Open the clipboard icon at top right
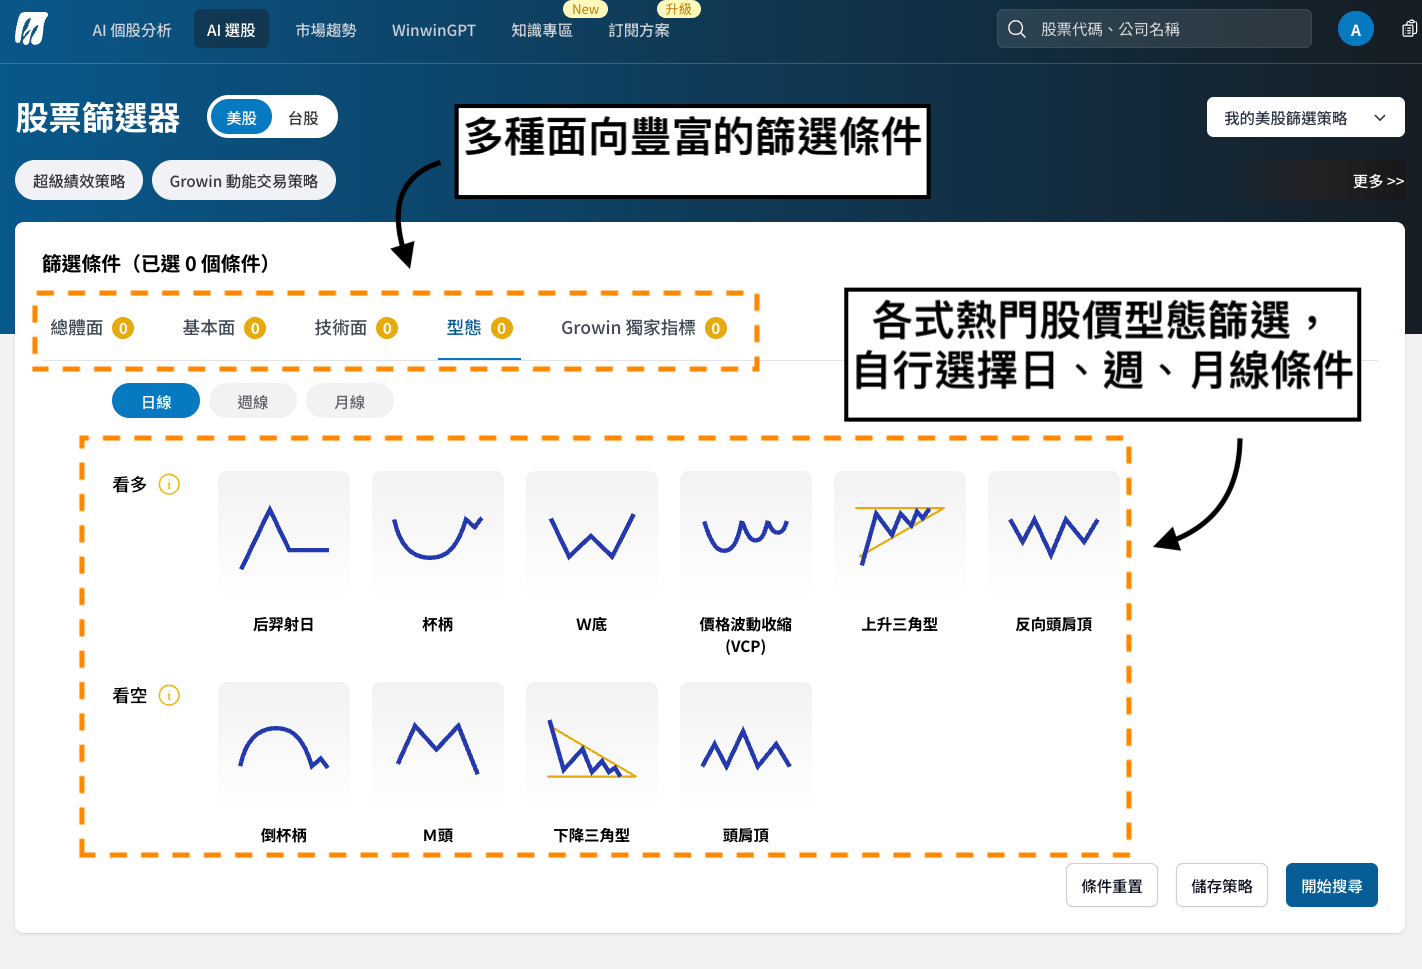Viewport: 1422px width, 969px height. click(x=1409, y=29)
